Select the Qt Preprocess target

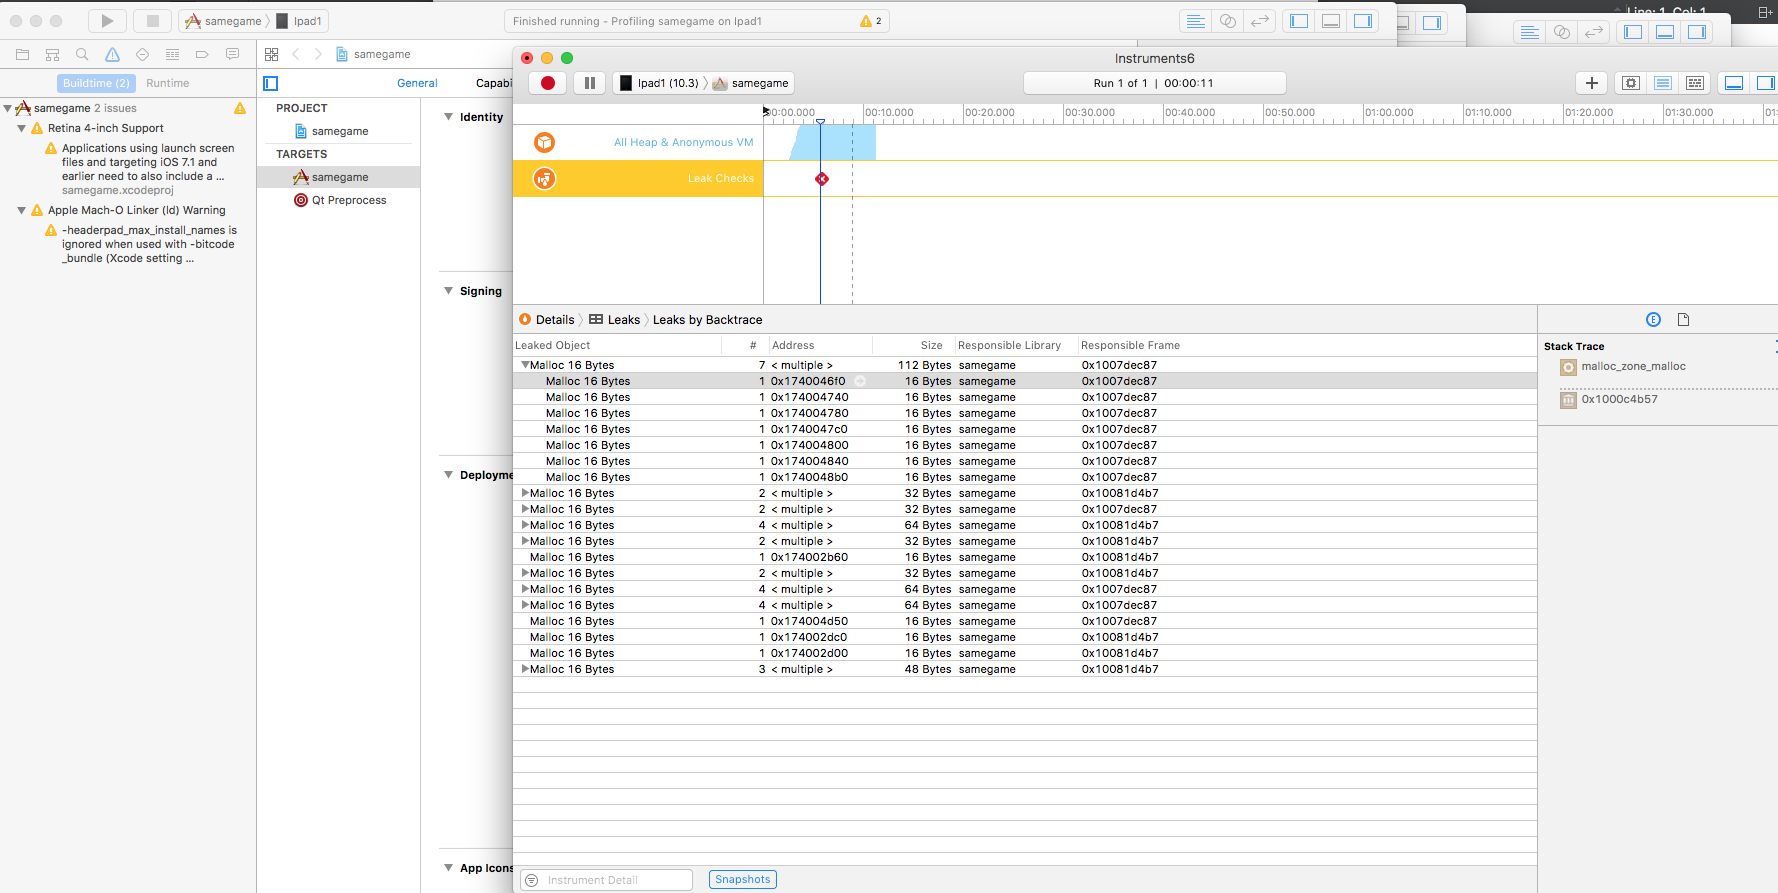(339, 200)
